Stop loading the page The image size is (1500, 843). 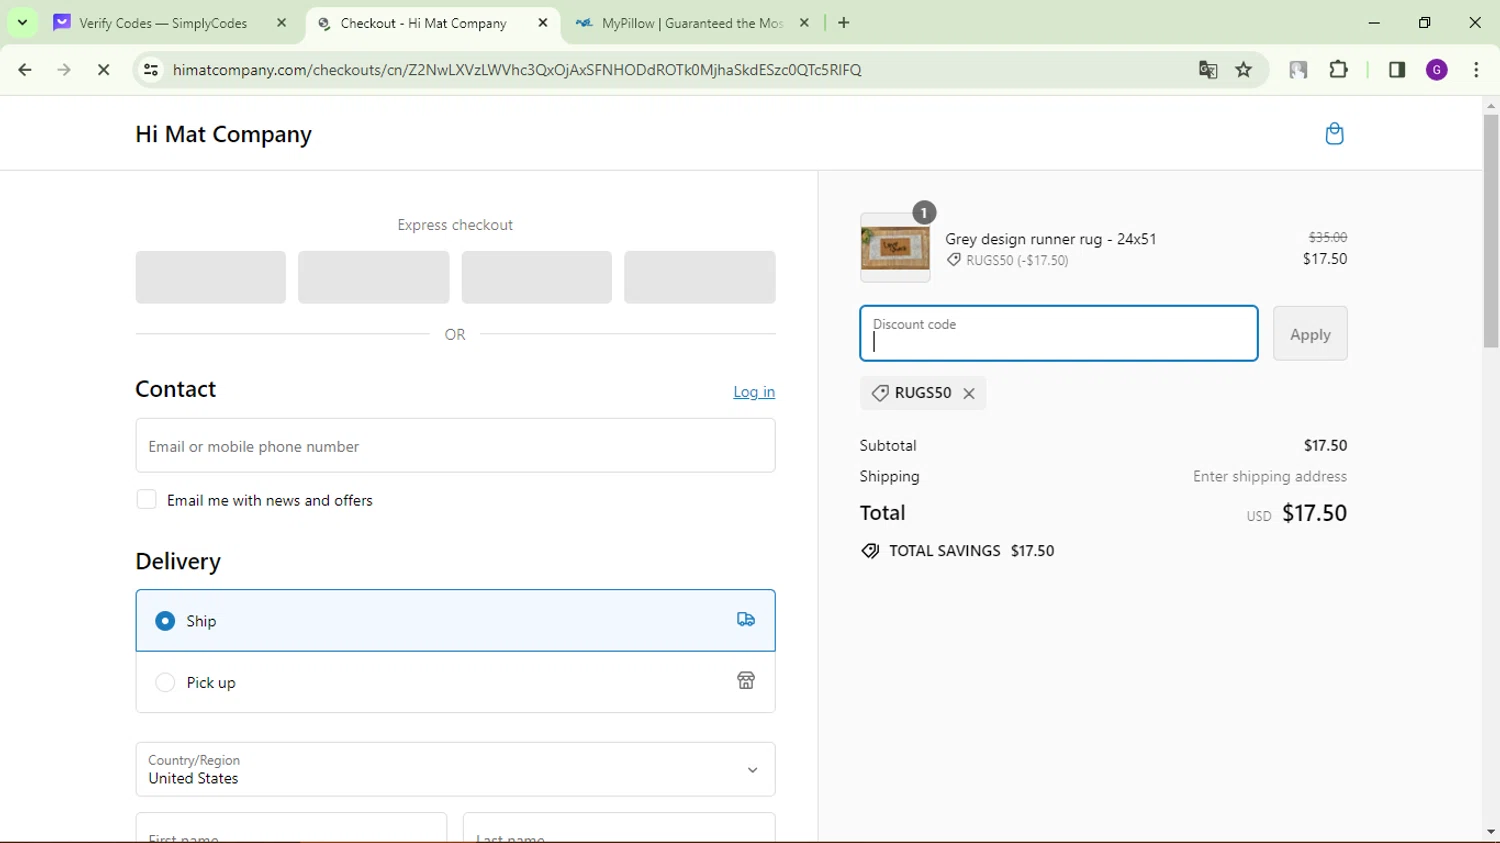pos(103,70)
